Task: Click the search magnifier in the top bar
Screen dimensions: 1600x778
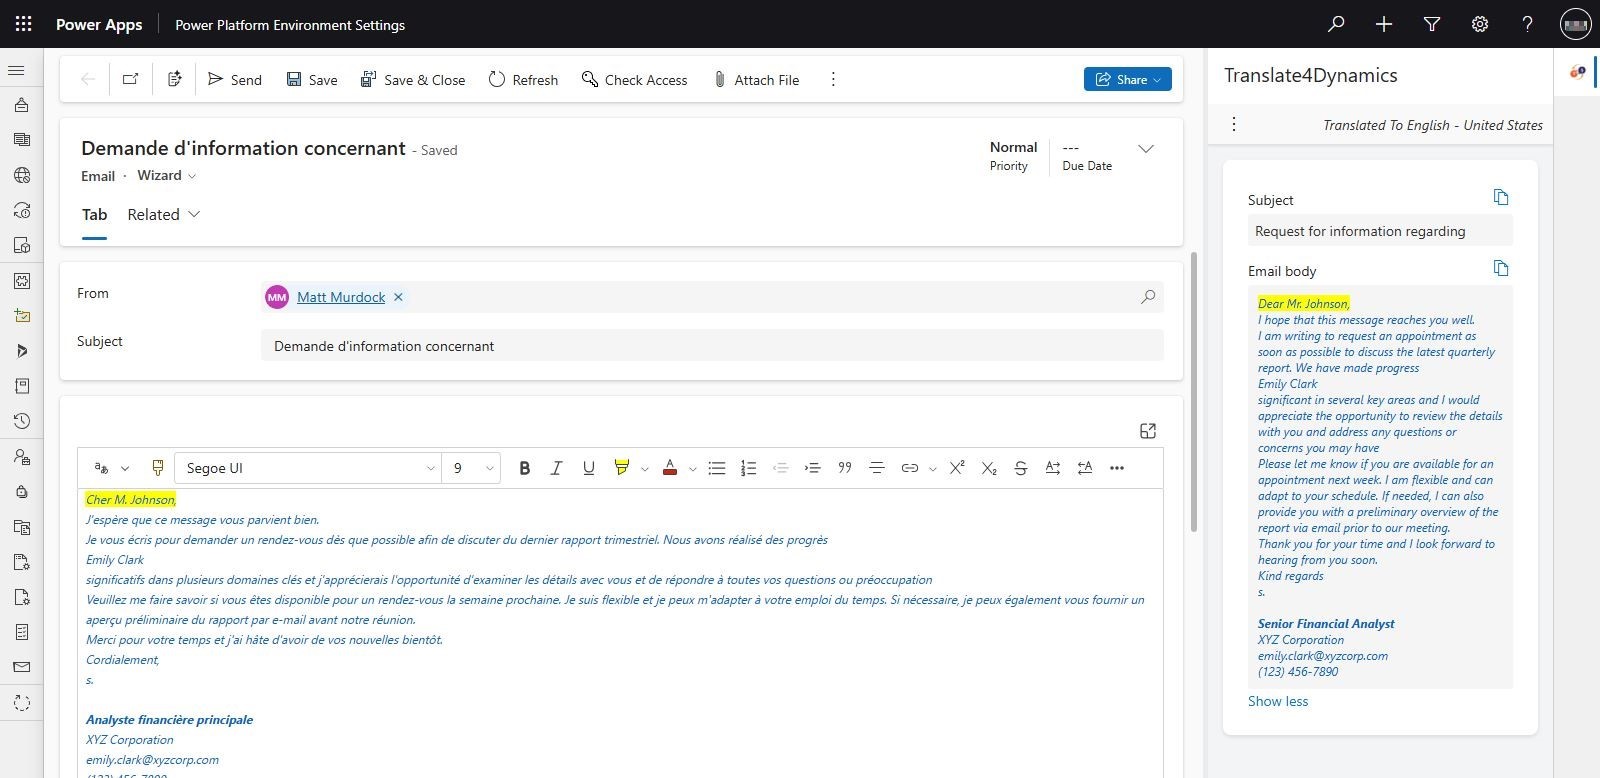Action: [1336, 24]
